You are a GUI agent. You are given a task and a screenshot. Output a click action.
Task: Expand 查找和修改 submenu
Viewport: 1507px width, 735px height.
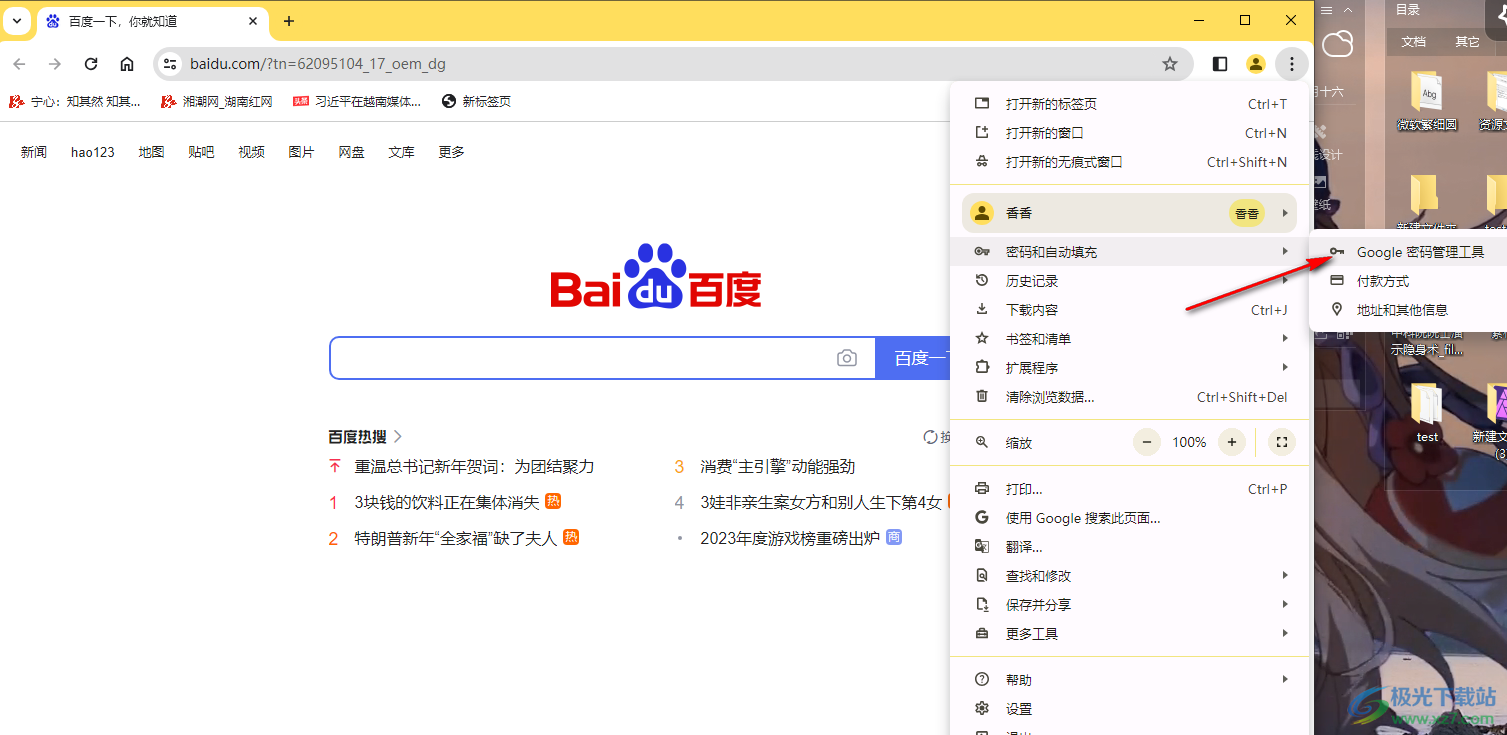(x=1130, y=576)
